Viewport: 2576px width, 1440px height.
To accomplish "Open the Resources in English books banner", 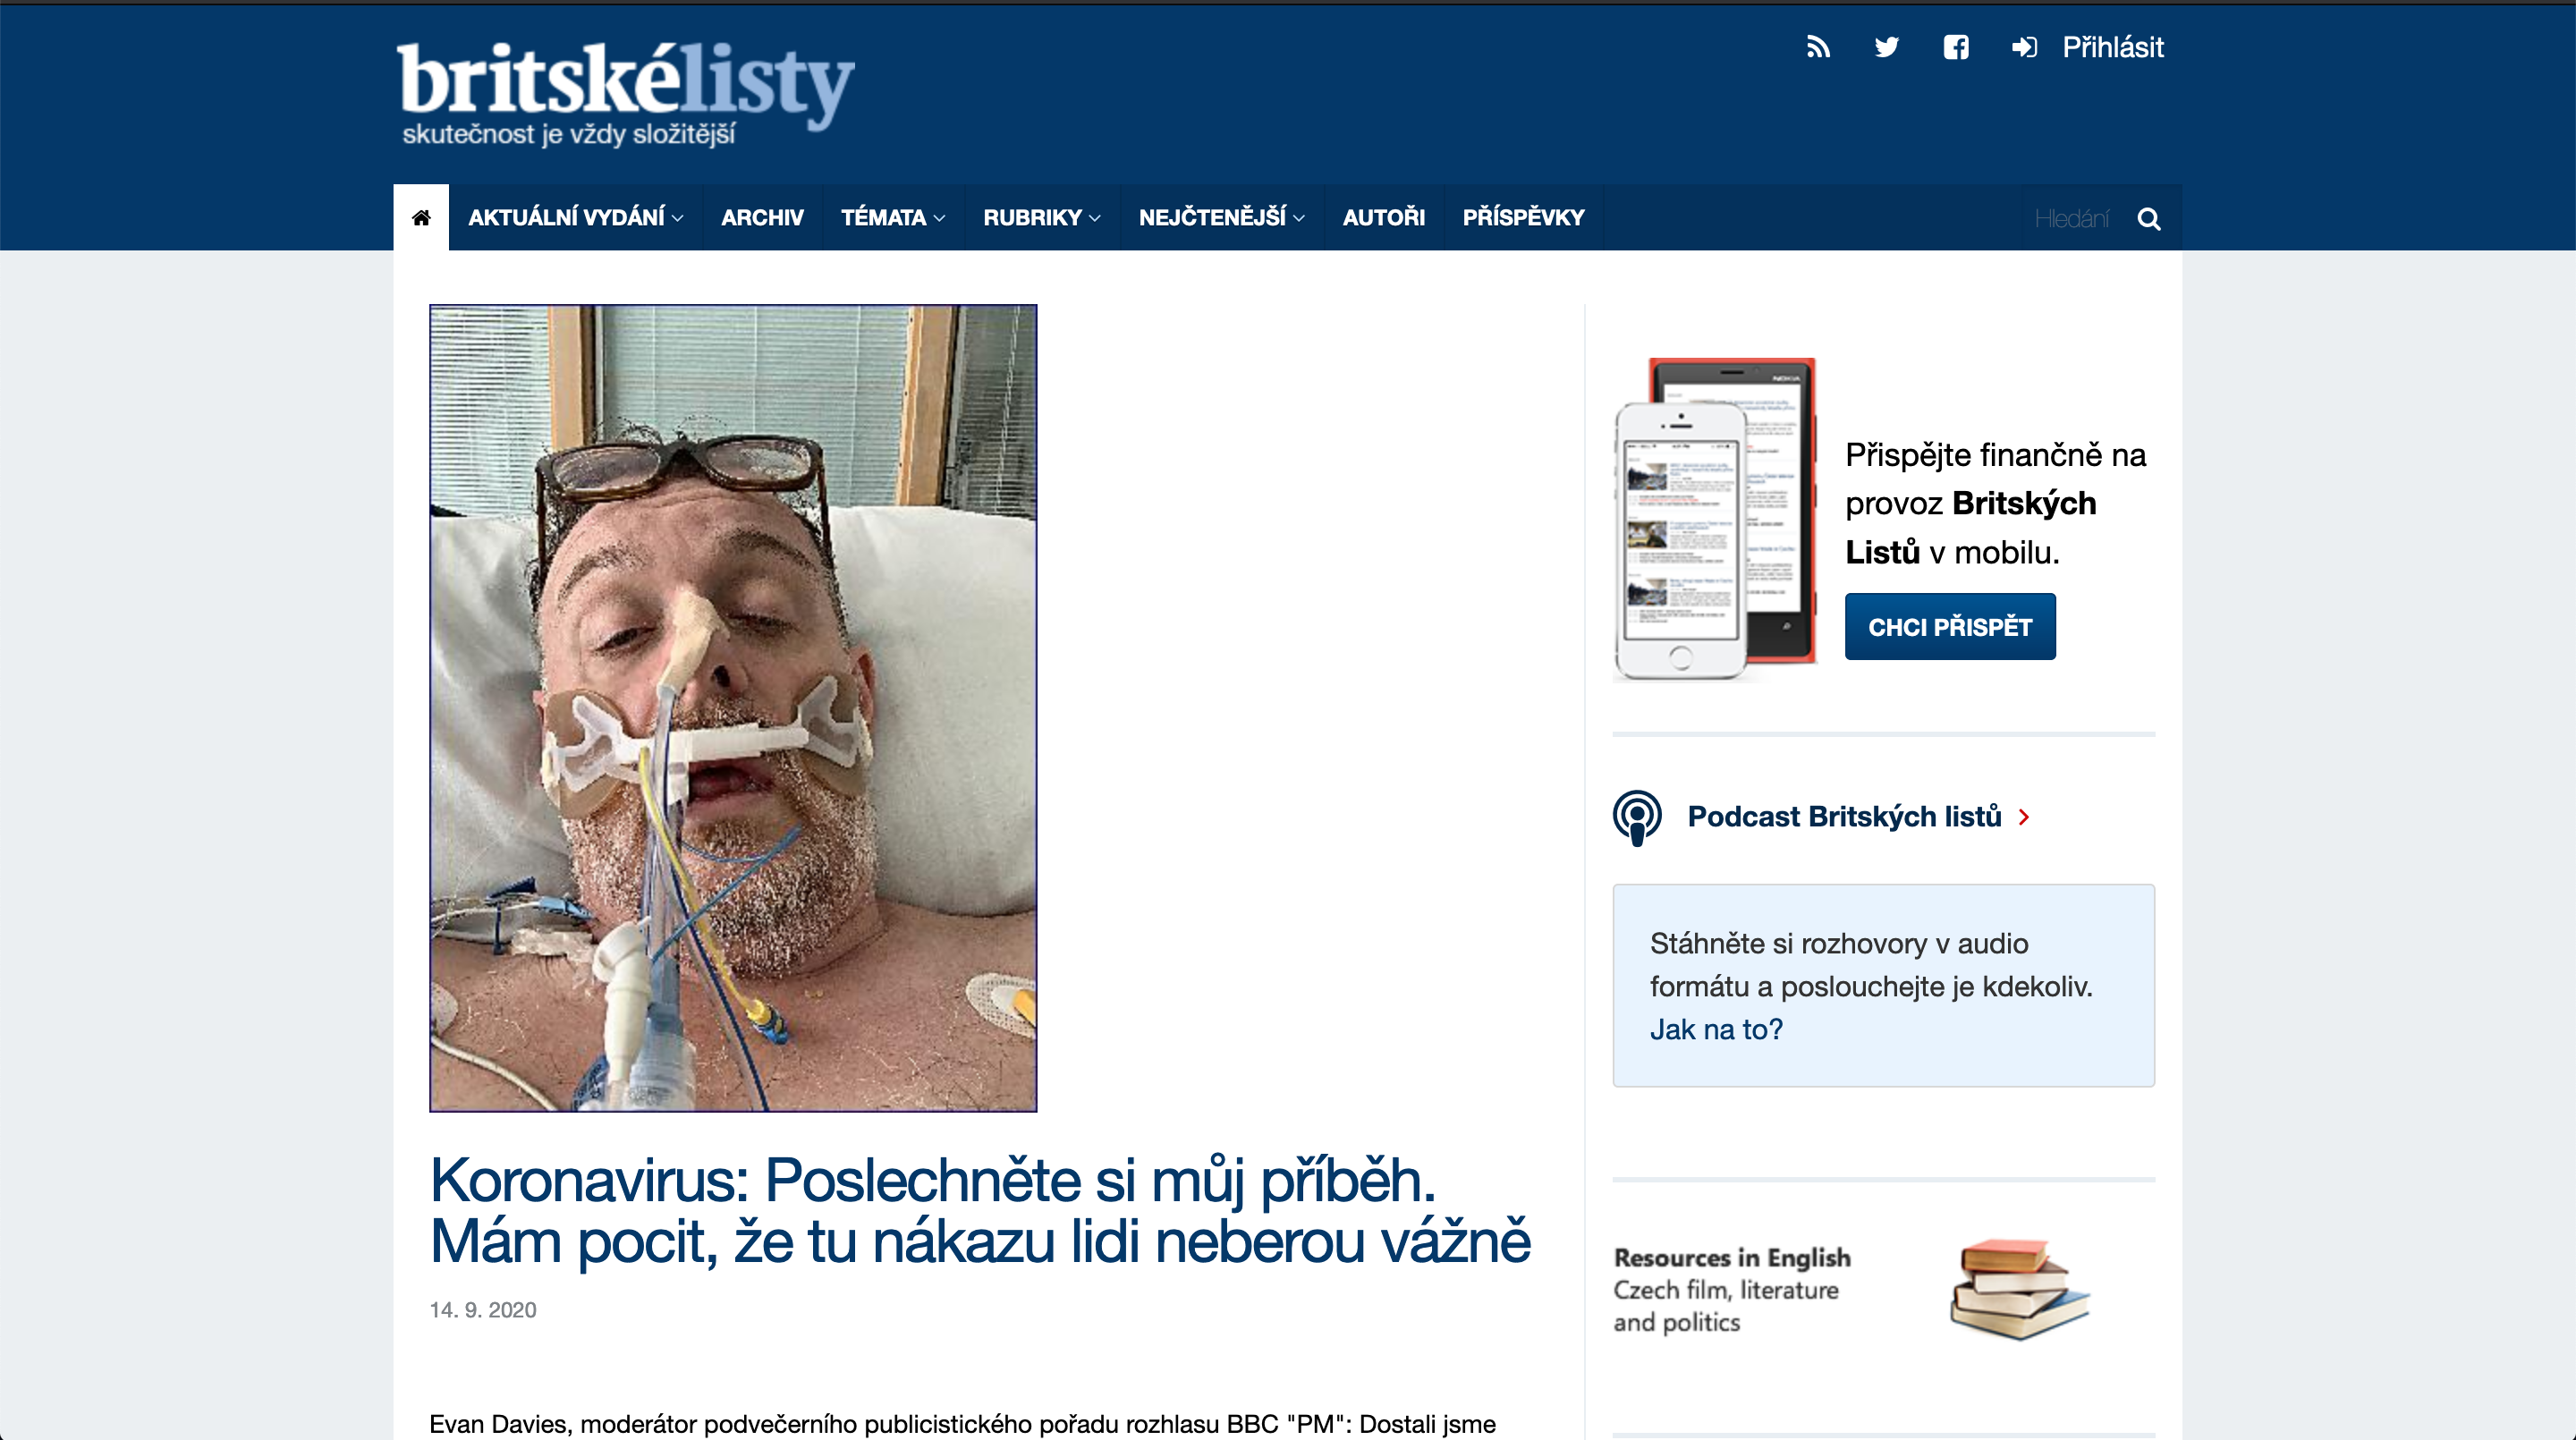I will click(1852, 1290).
